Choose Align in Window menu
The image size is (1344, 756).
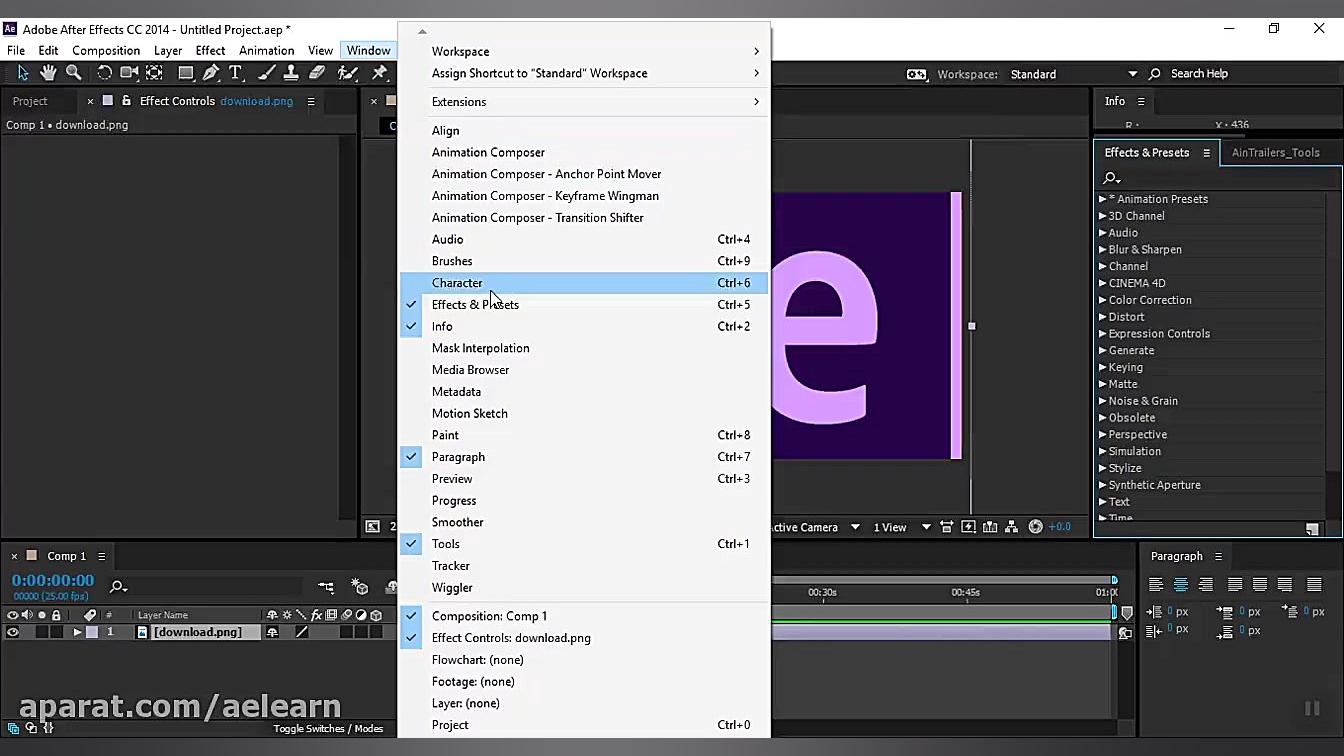click(584, 131)
